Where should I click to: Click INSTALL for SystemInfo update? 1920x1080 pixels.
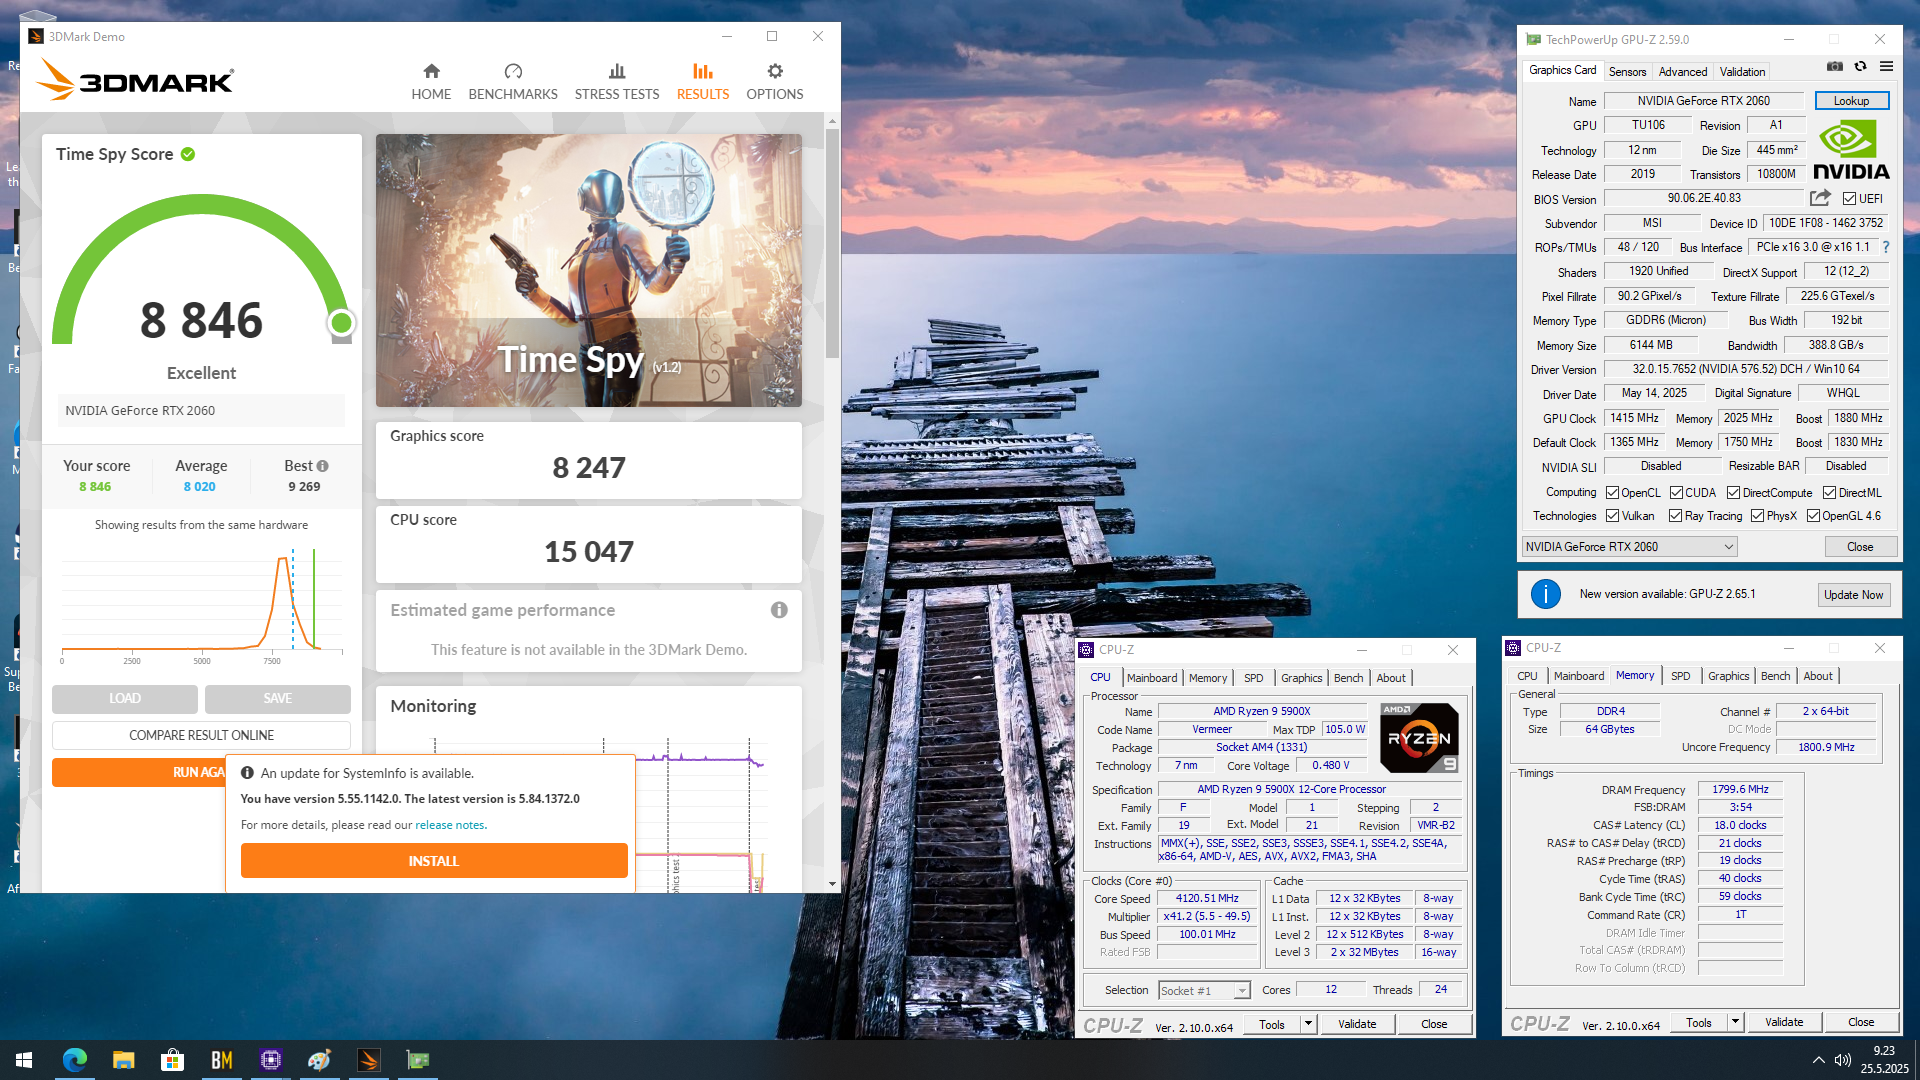(x=434, y=861)
